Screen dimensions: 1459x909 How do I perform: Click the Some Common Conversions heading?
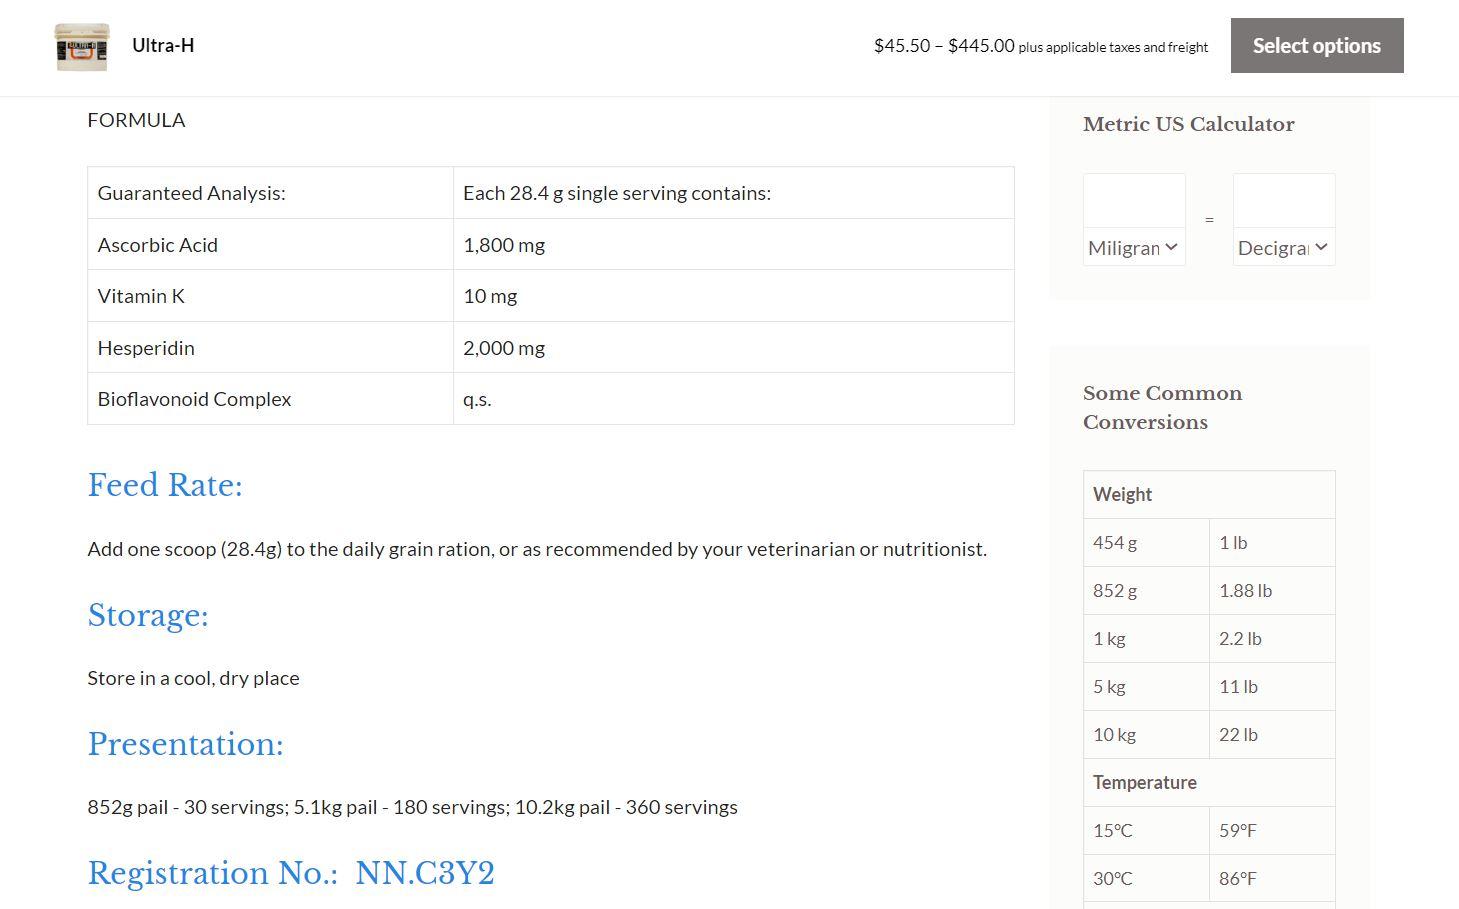[1162, 407]
